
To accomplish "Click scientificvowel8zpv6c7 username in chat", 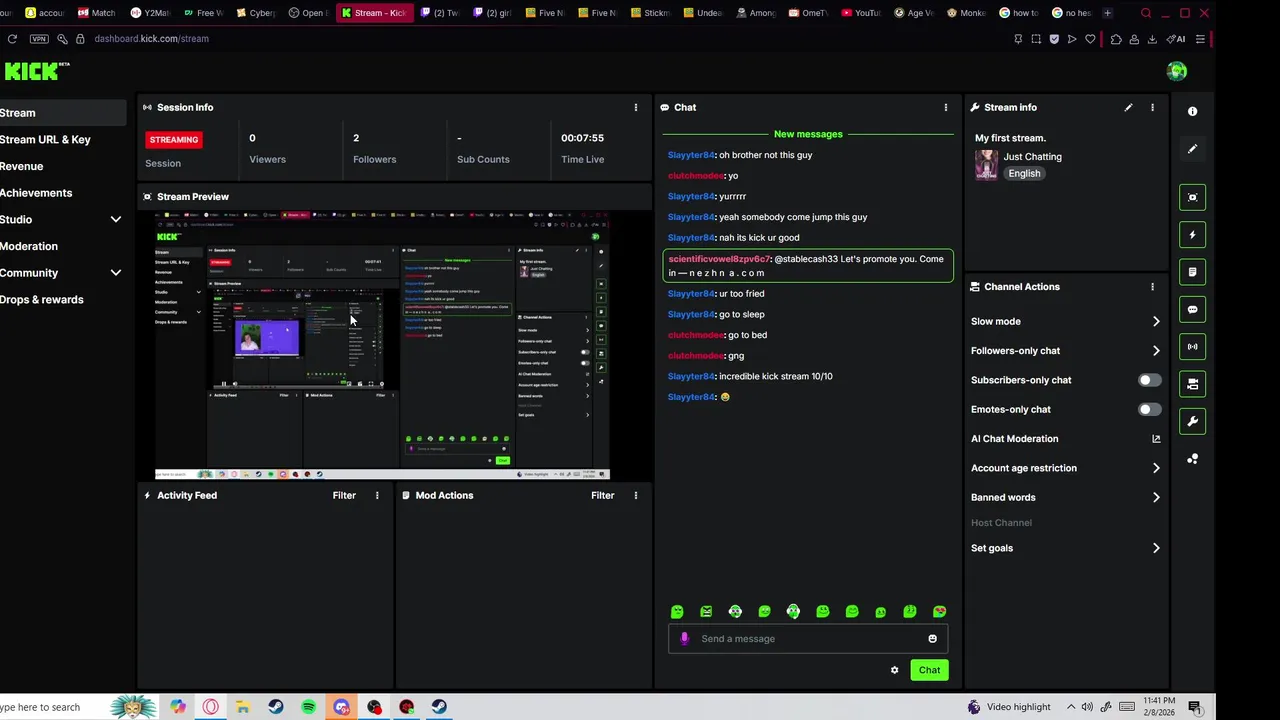I will click(x=719, y=259).
